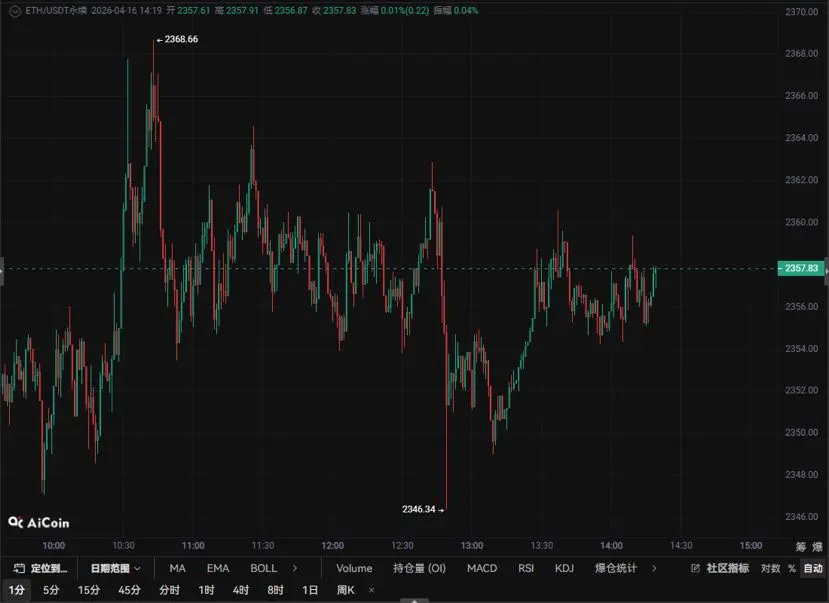Expand more main indicators after BOLL
829x603 pixels.
click(295, 568)
